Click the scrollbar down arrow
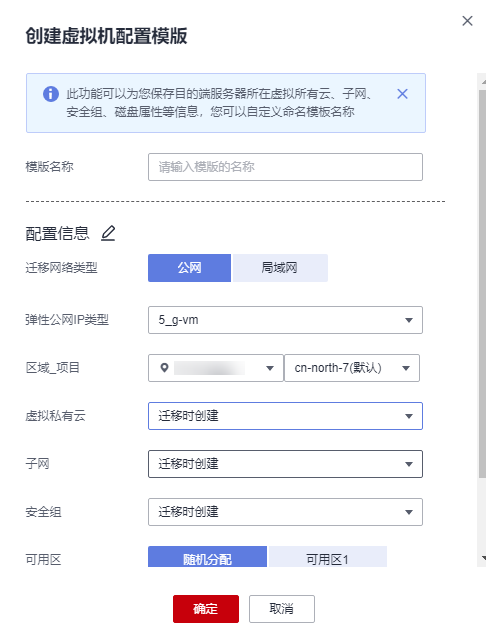486x631 pixels. [483, 558]
